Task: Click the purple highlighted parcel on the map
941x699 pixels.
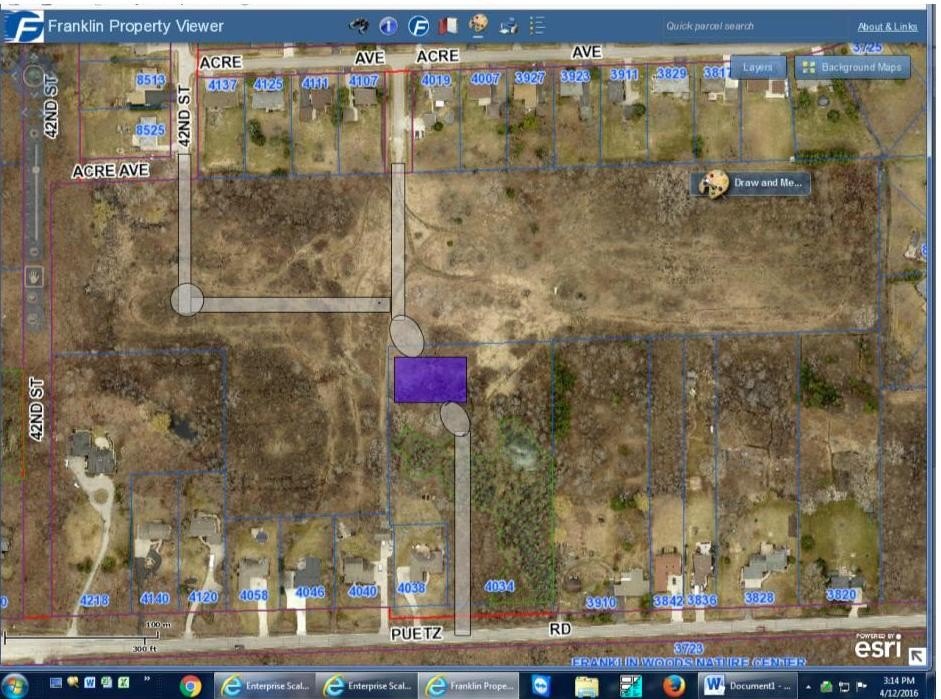Action: (x=430, y=380)
